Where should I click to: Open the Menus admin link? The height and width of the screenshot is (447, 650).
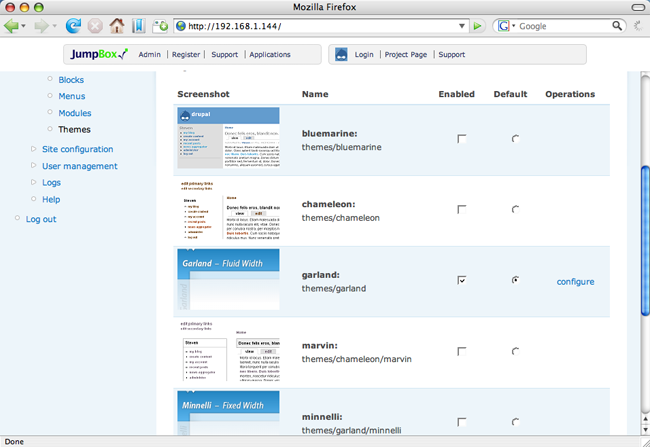(72, 96)
